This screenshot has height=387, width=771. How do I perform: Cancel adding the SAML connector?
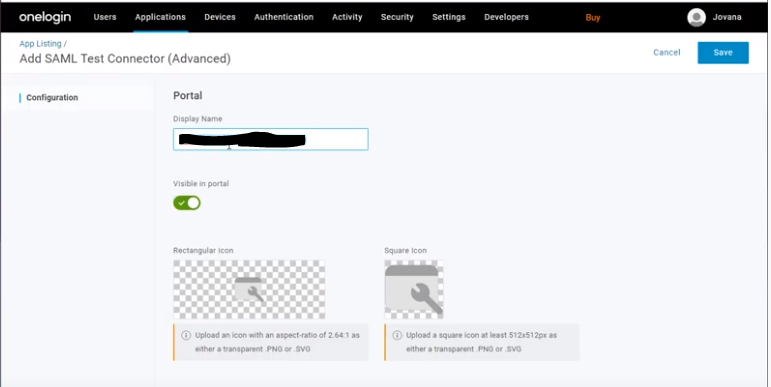pyautogui.click(x=667, y=53)
